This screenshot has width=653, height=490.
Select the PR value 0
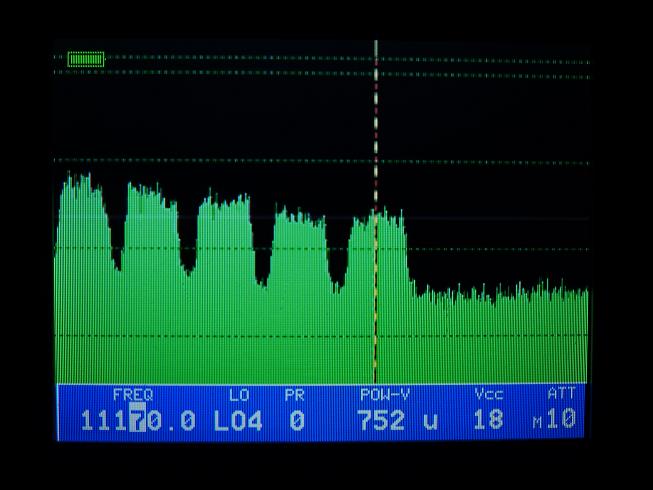coord(296,420)
